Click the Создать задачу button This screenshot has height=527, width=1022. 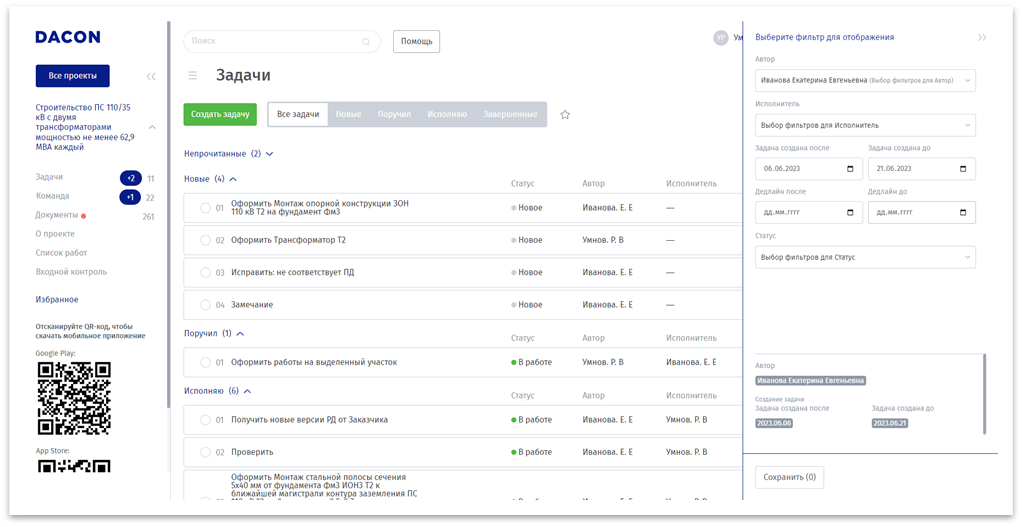tap(220, 114)
